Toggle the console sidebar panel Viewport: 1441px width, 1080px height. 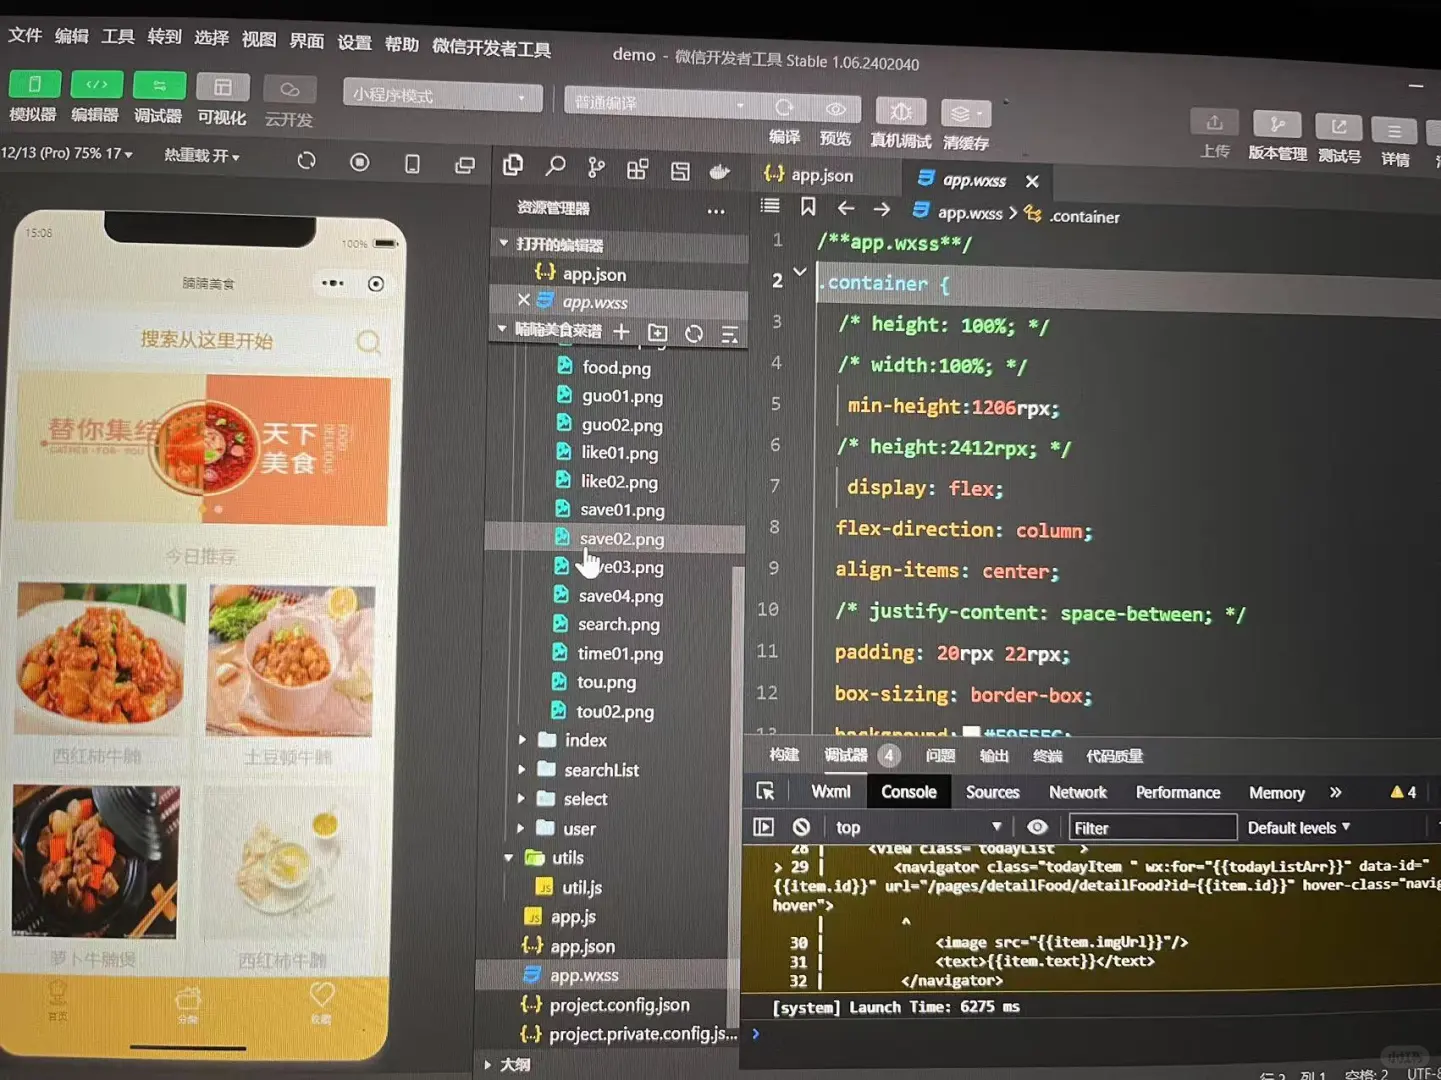[763, 827]
